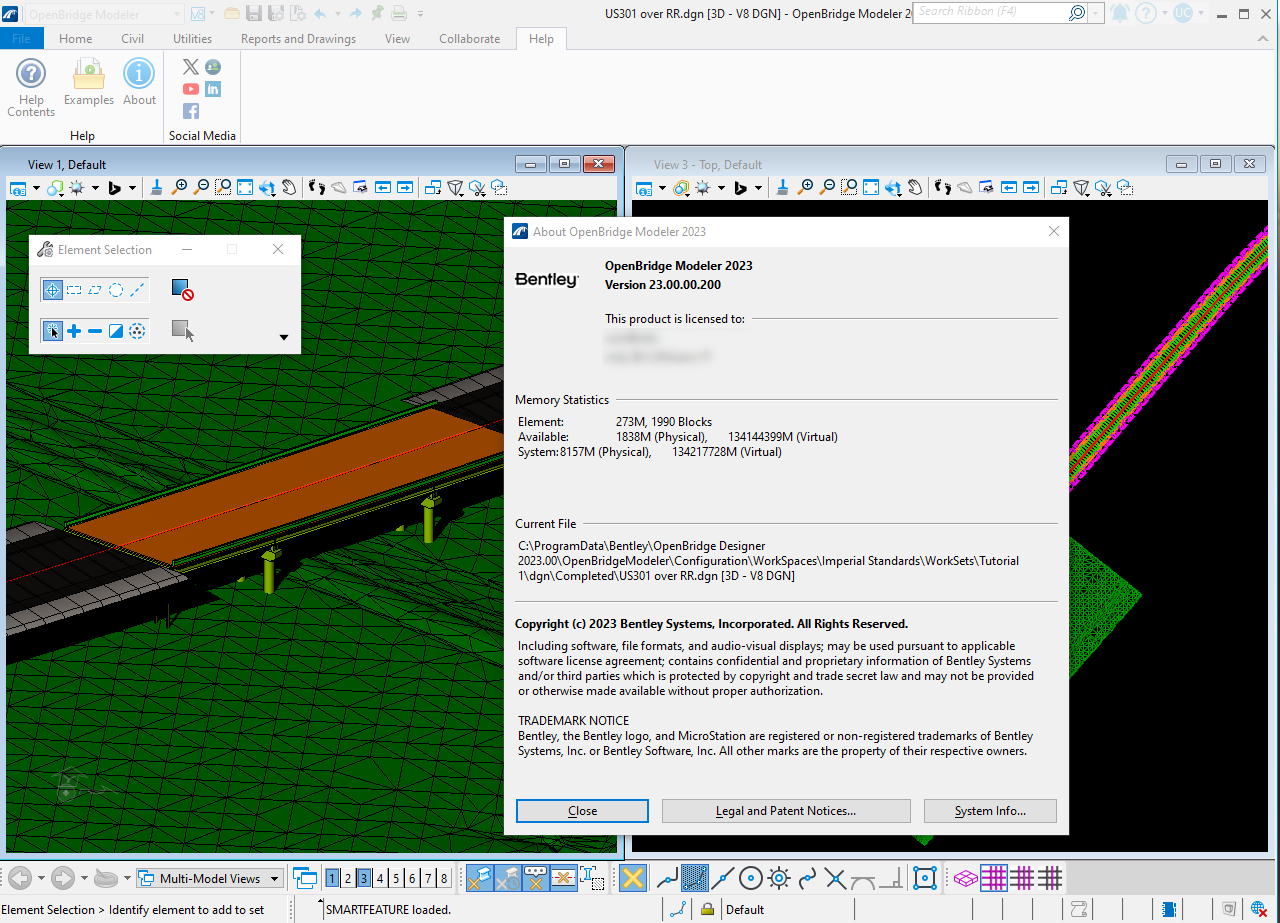
Task: Open Legal and Patent Notices
Action: [786, 811]
